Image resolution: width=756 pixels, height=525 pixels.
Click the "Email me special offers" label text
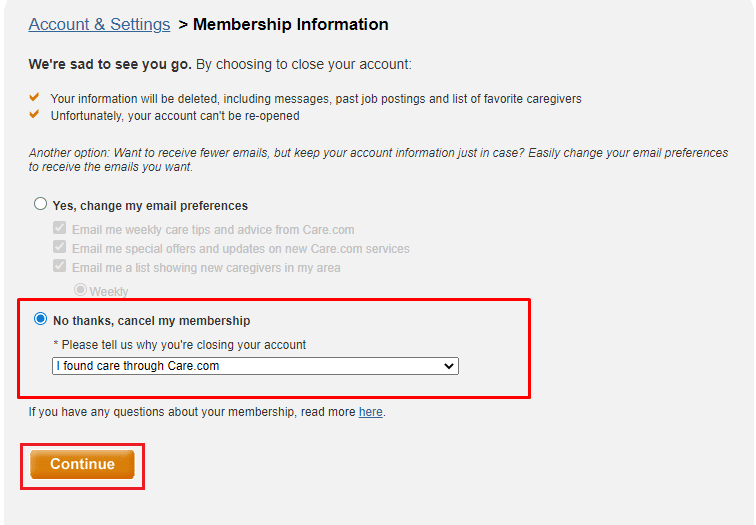(x=241, y=249)
